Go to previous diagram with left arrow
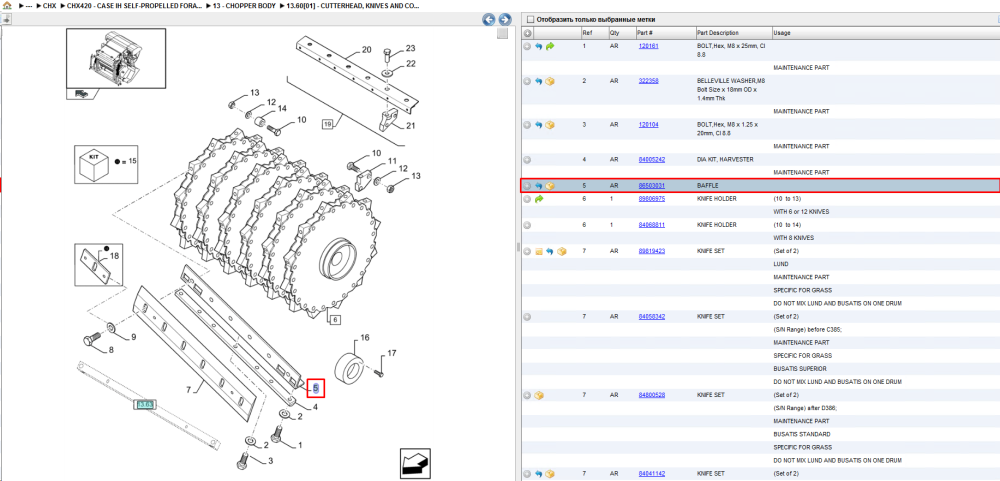Viewport: 1000px width, 481px height. (x=489, y=19)
